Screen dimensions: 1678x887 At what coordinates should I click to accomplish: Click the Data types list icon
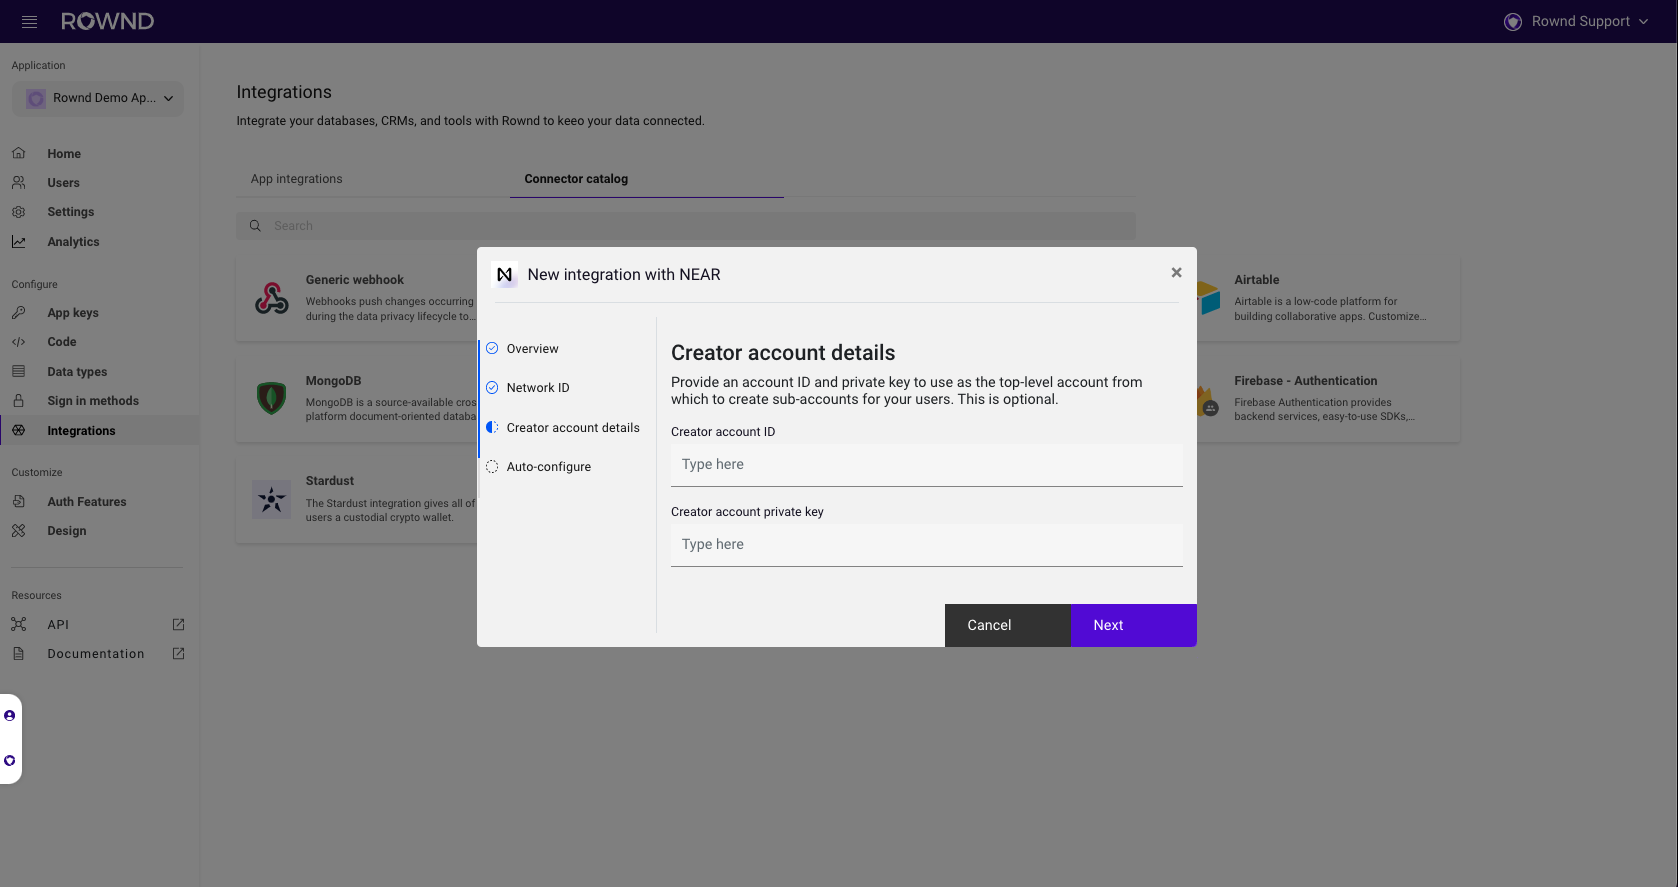(19, 371)
